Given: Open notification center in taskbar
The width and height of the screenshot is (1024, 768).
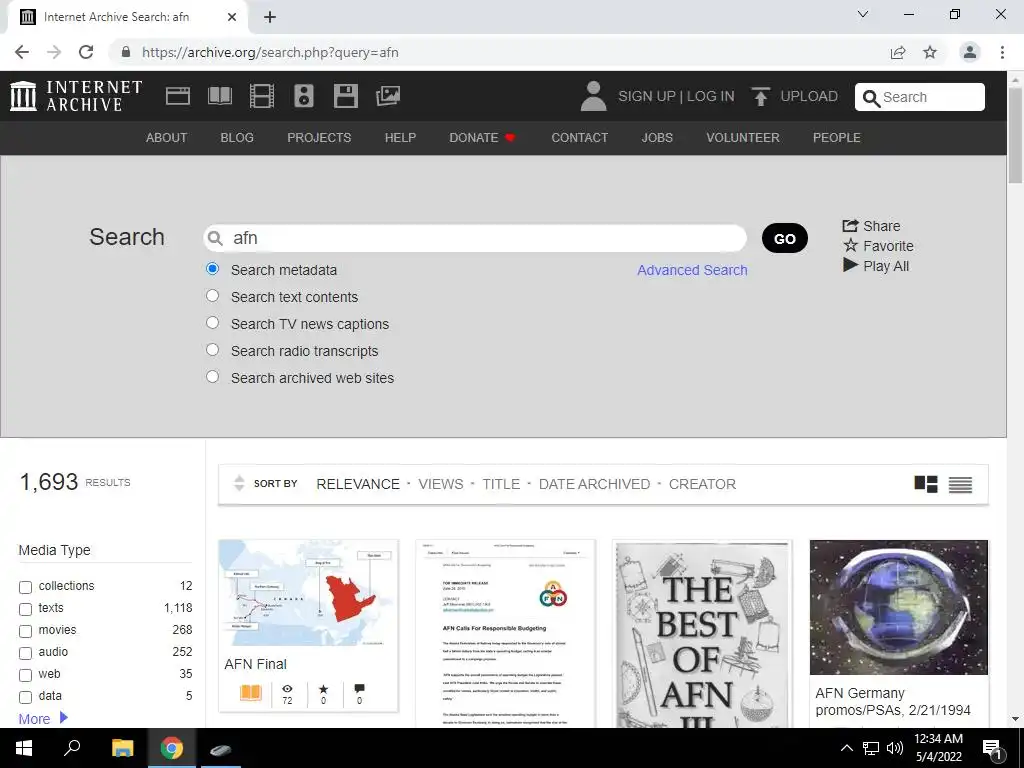Looking at the screenshot, I should [x=992, y=748].
